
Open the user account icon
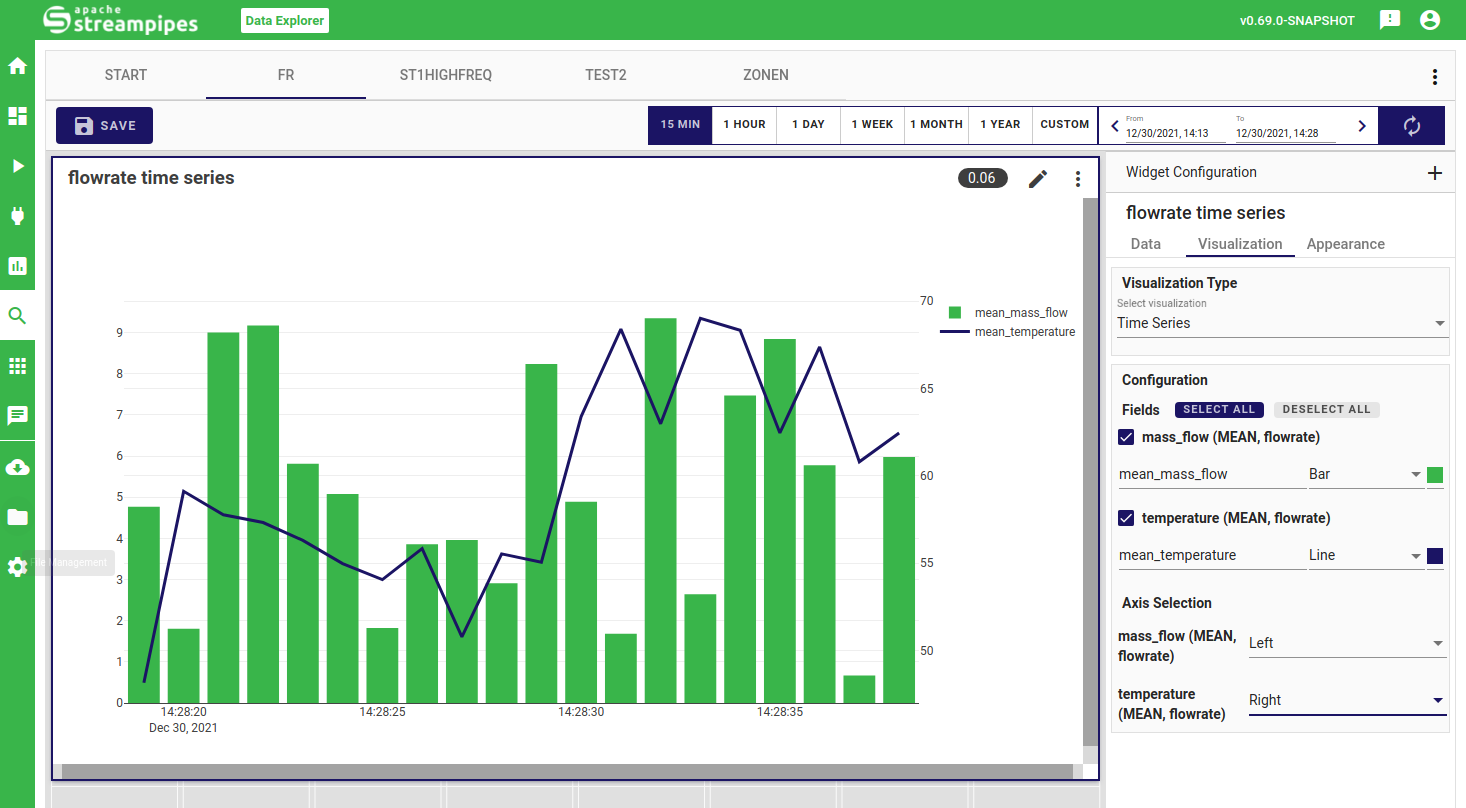coord(1430,20)
